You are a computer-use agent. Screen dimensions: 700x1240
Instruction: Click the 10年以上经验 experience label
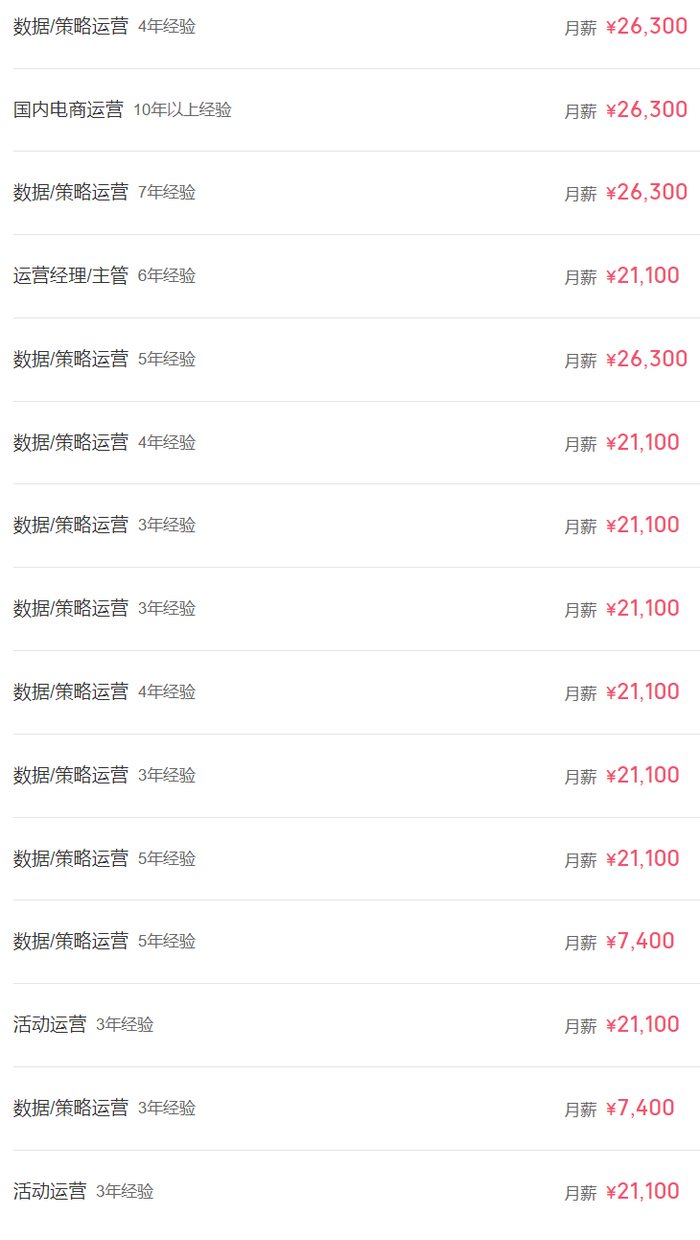(182, 110)
